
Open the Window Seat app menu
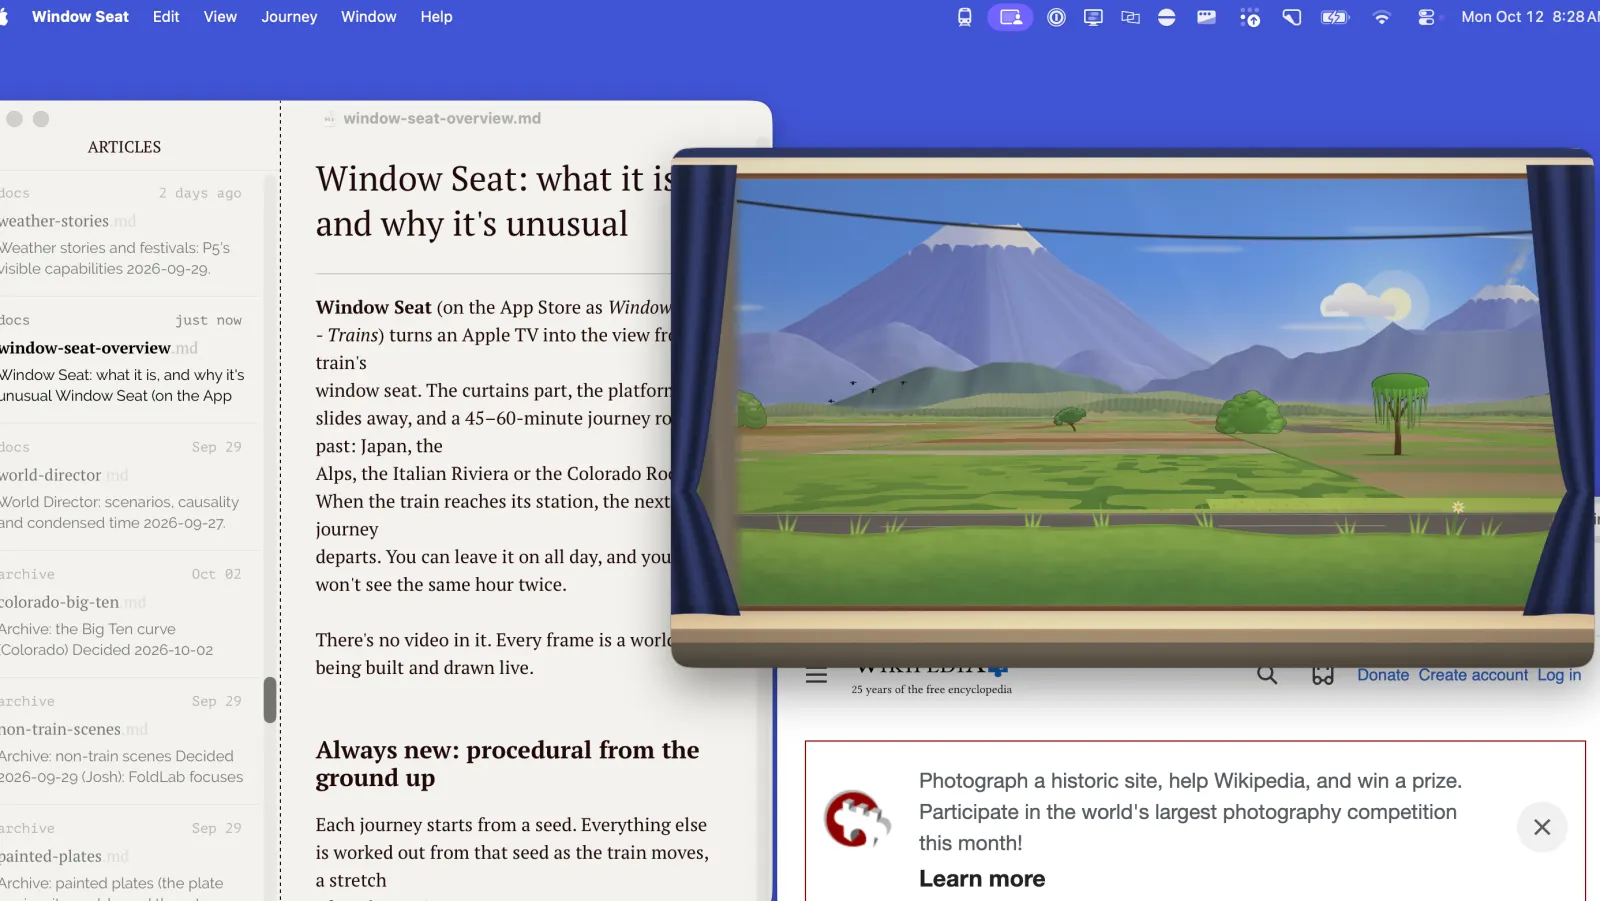click(80, 17)
